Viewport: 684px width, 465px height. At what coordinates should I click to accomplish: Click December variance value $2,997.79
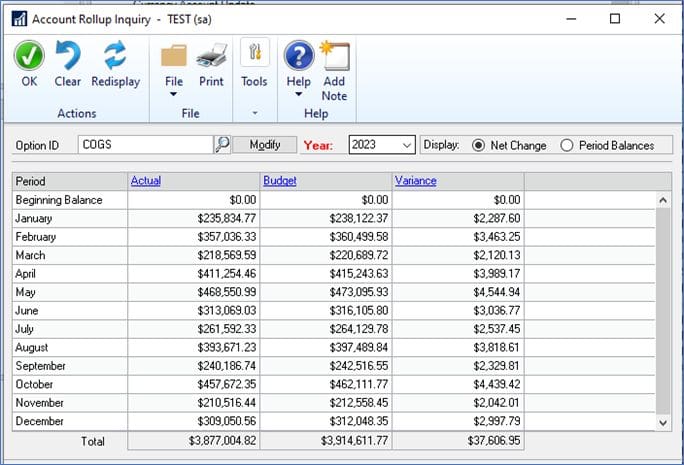(497, 421)
